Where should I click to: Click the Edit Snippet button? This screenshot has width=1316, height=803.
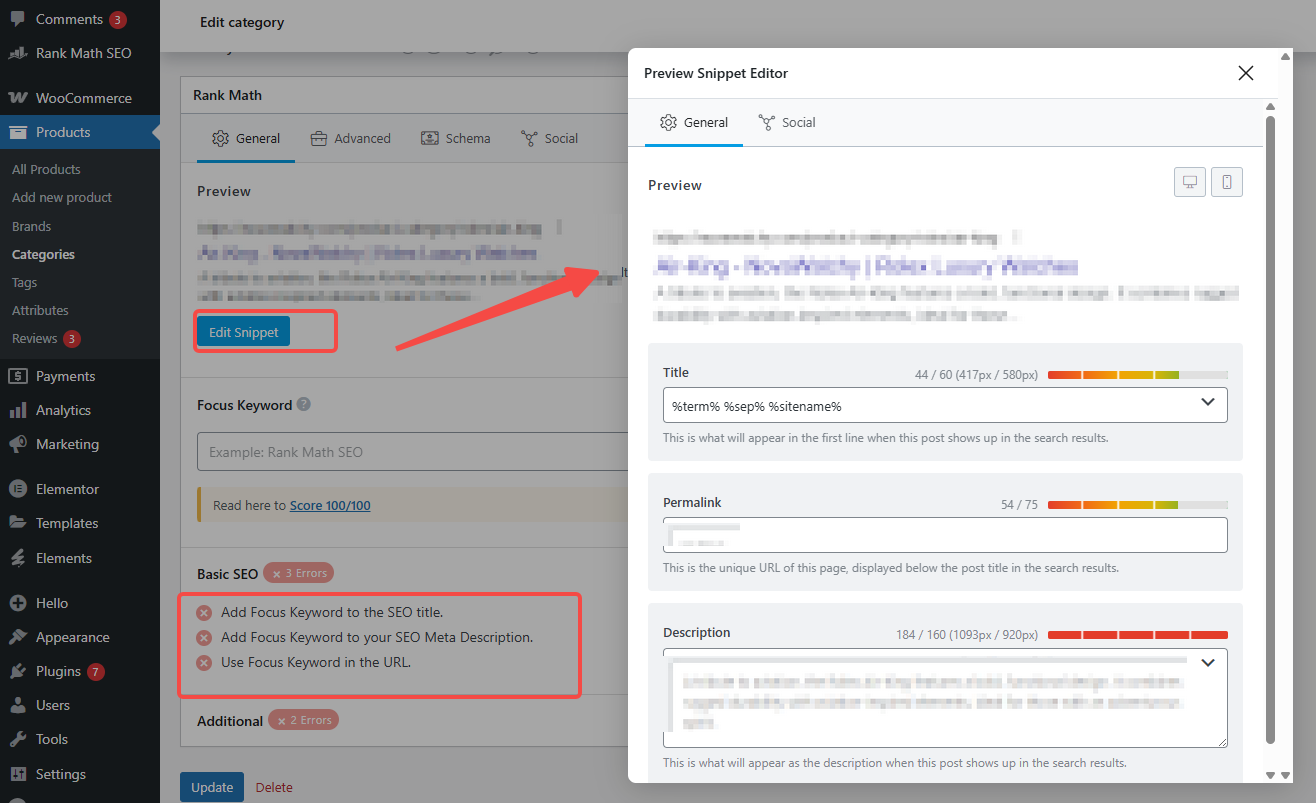coord(243,331)
